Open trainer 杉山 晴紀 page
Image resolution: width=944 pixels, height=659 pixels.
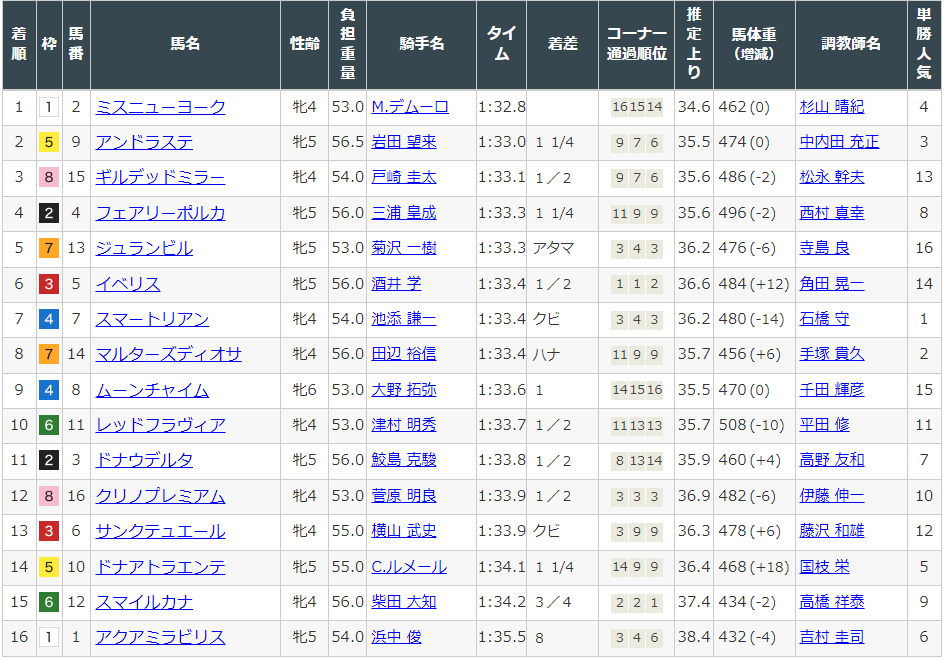(x=831, y=107)
